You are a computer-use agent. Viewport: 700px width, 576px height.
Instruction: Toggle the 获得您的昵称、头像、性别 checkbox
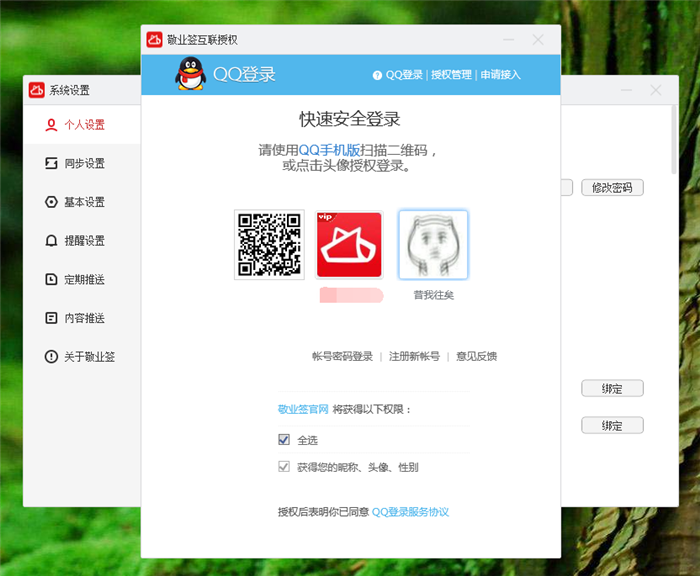(284, 467)
